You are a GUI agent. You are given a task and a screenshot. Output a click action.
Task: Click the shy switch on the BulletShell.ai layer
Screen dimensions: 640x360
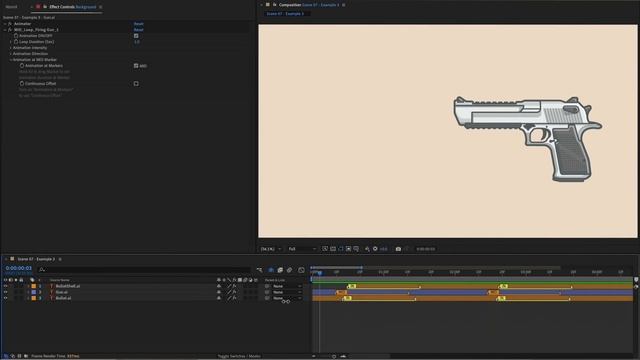coord(219,286)
